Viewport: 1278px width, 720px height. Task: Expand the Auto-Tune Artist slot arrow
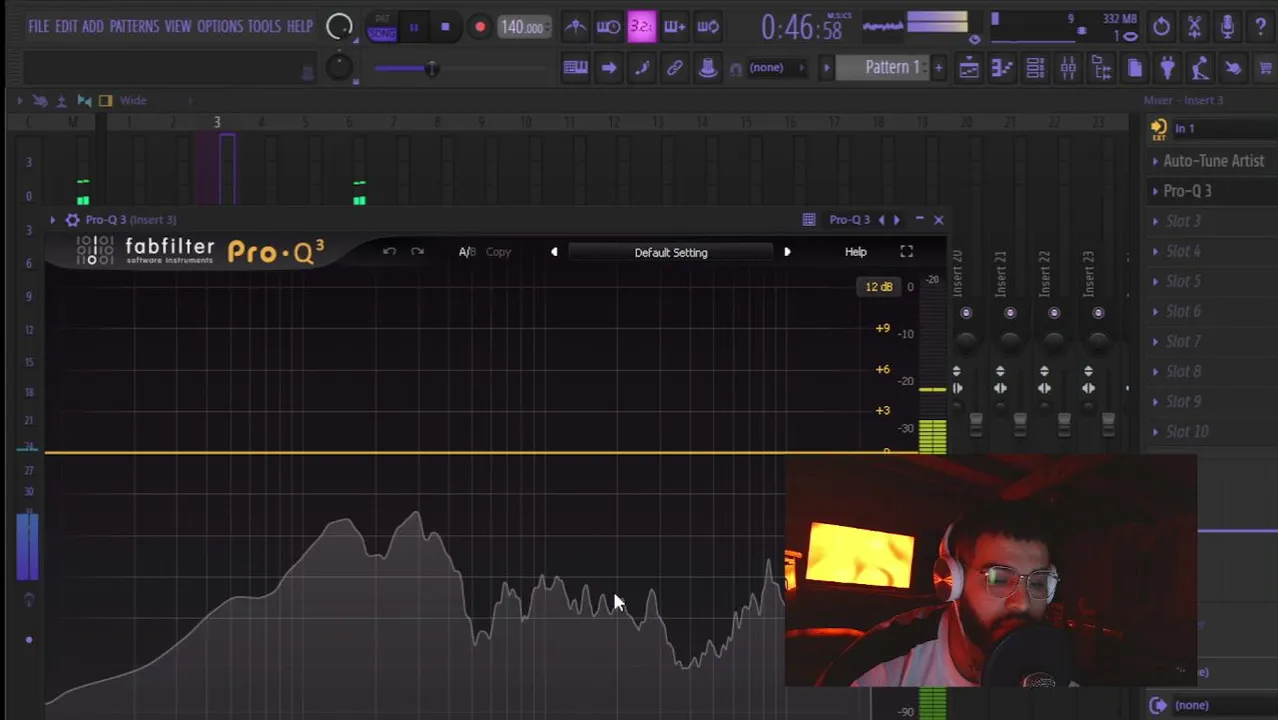[x=1155, y=161]
